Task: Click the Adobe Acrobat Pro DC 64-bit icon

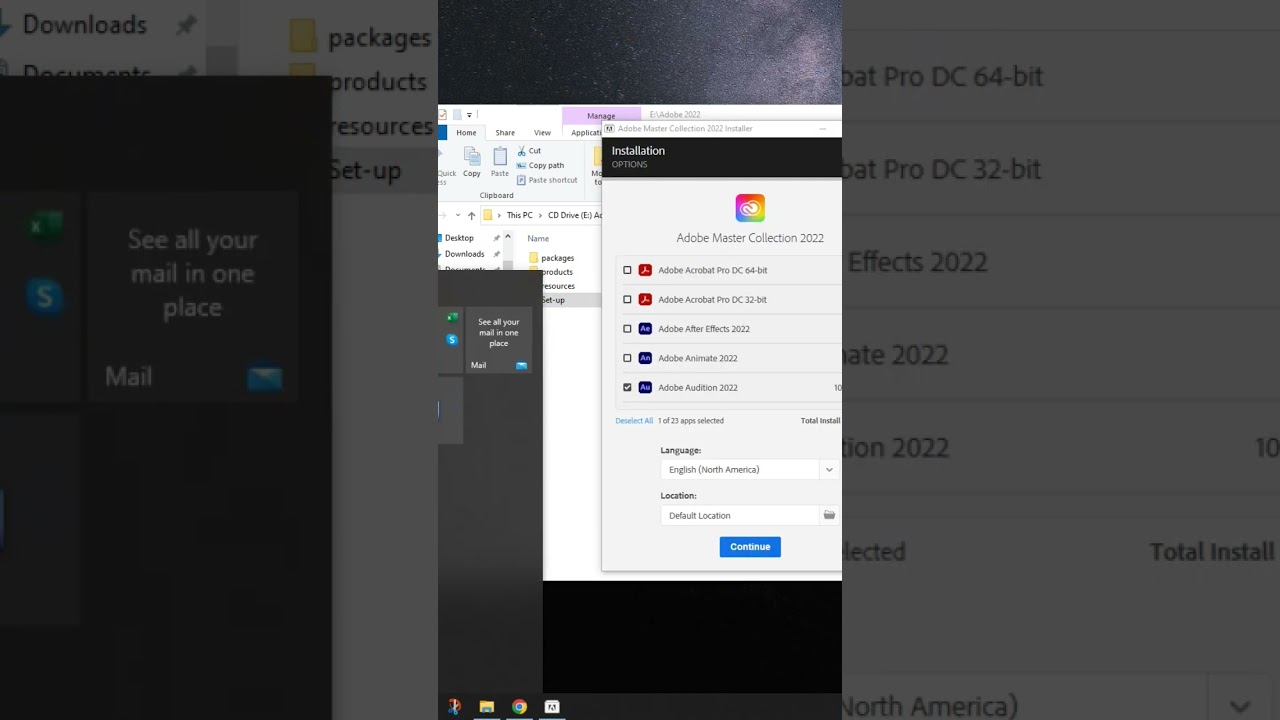Action: pyautogui.click(x=645, y=270)
